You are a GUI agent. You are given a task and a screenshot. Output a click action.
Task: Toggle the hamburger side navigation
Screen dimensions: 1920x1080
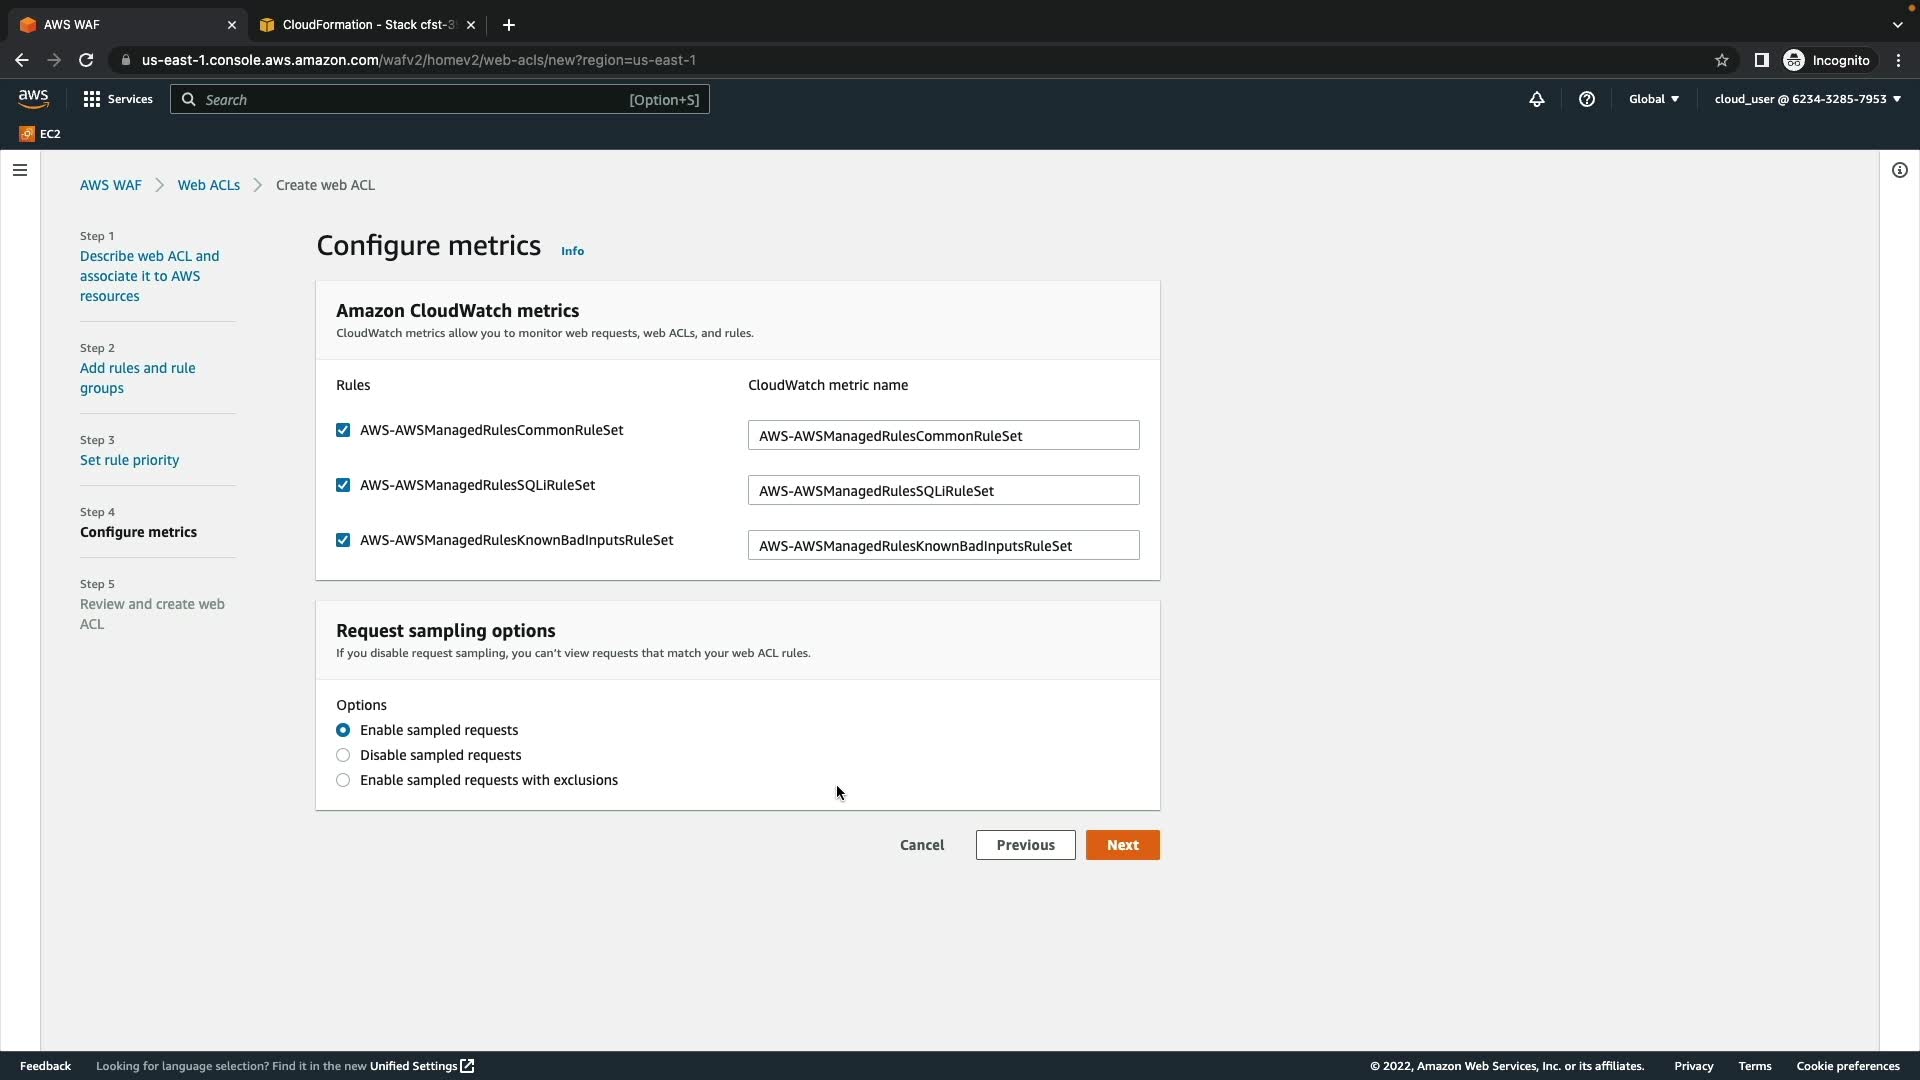tap(20, 170)
